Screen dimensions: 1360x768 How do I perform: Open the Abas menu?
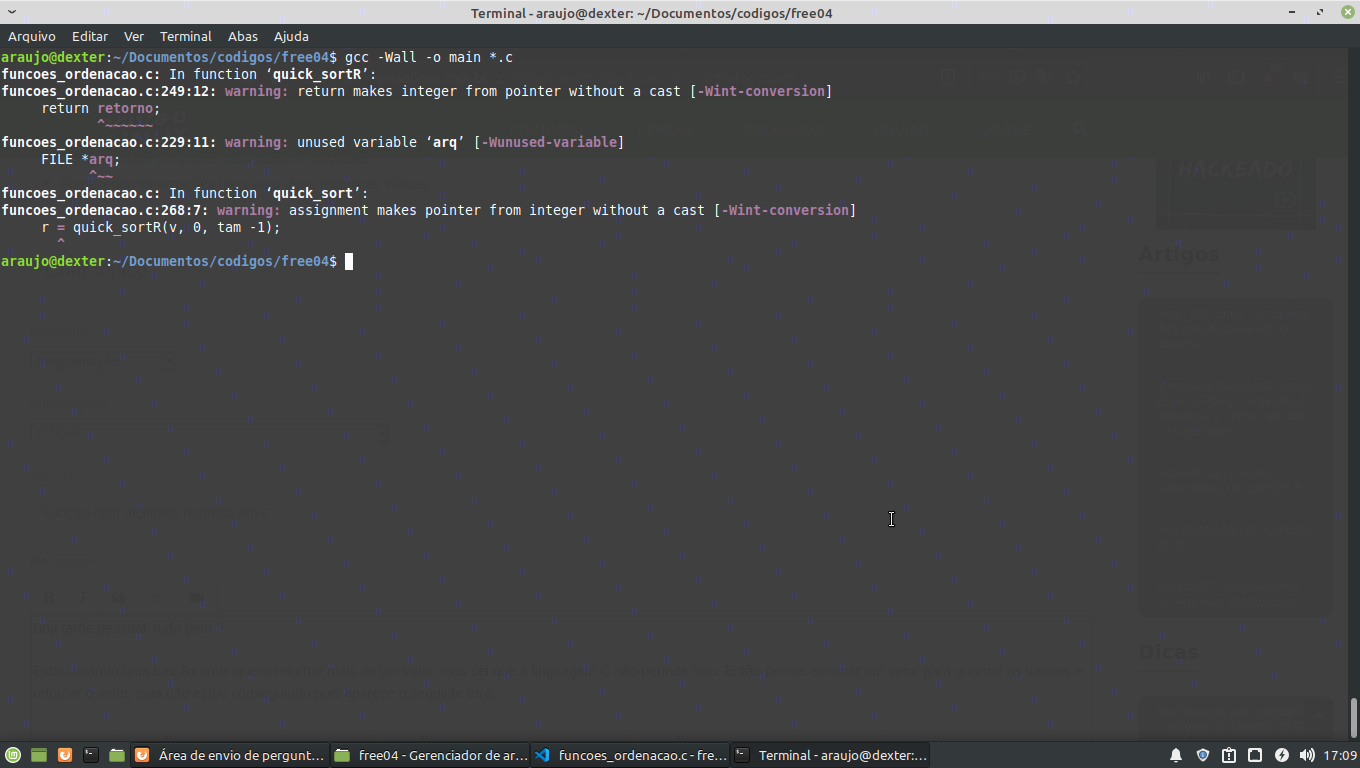coord(243,36)
